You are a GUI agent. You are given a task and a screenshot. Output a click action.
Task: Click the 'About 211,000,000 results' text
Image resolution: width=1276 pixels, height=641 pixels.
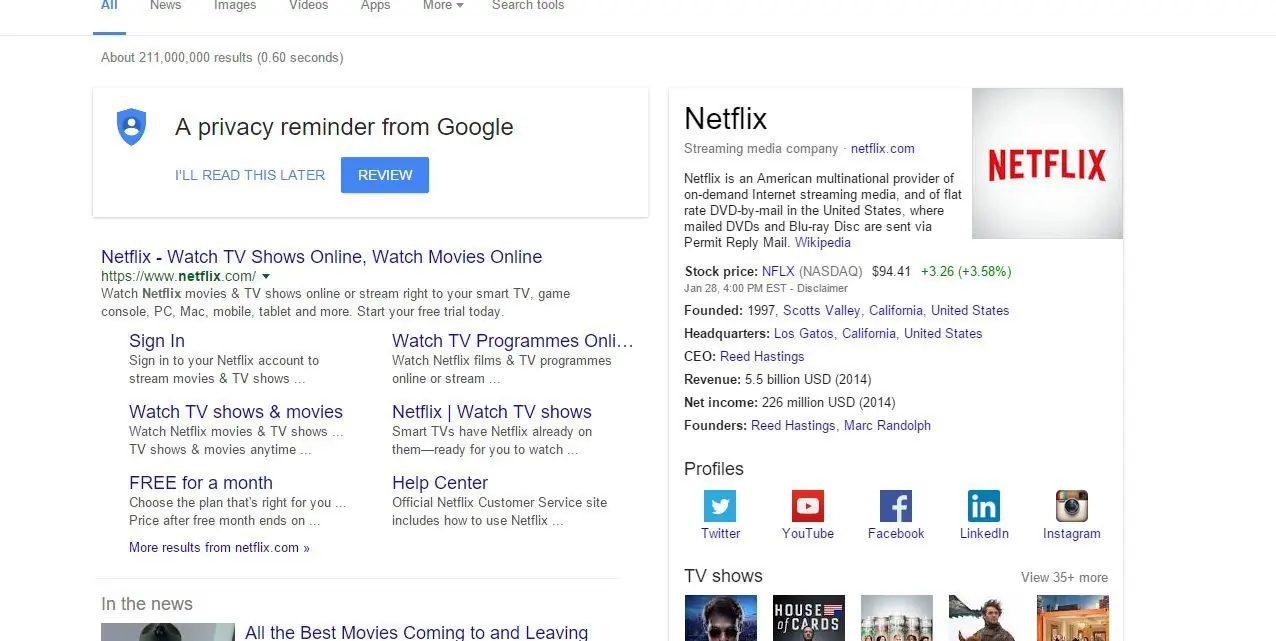coord(176,58)
